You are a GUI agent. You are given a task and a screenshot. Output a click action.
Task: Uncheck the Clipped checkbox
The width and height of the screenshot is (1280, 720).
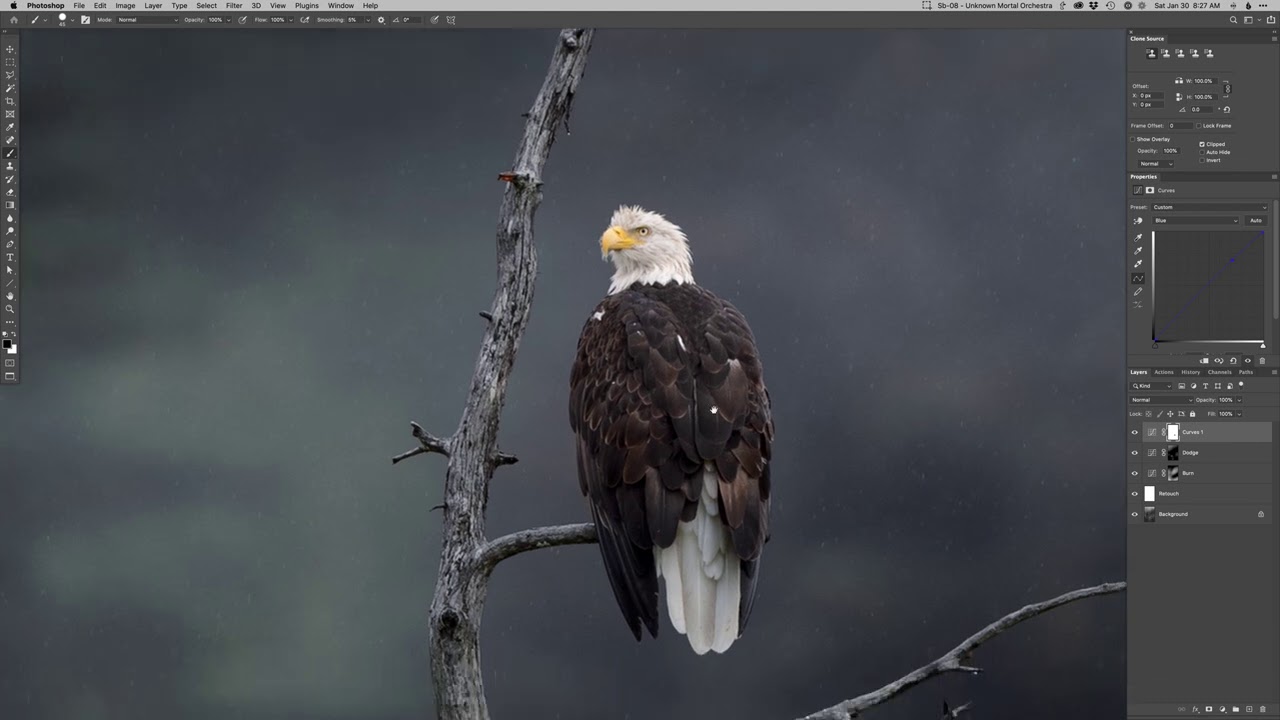coord(1202,144)
